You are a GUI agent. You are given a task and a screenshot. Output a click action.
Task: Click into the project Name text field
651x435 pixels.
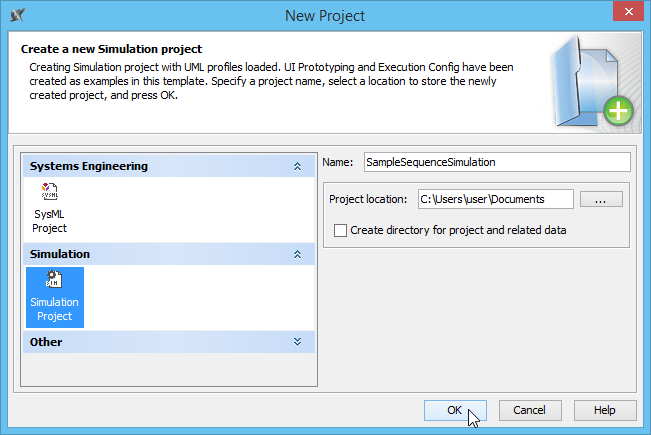pyautogui.click(x=496, y=161)
